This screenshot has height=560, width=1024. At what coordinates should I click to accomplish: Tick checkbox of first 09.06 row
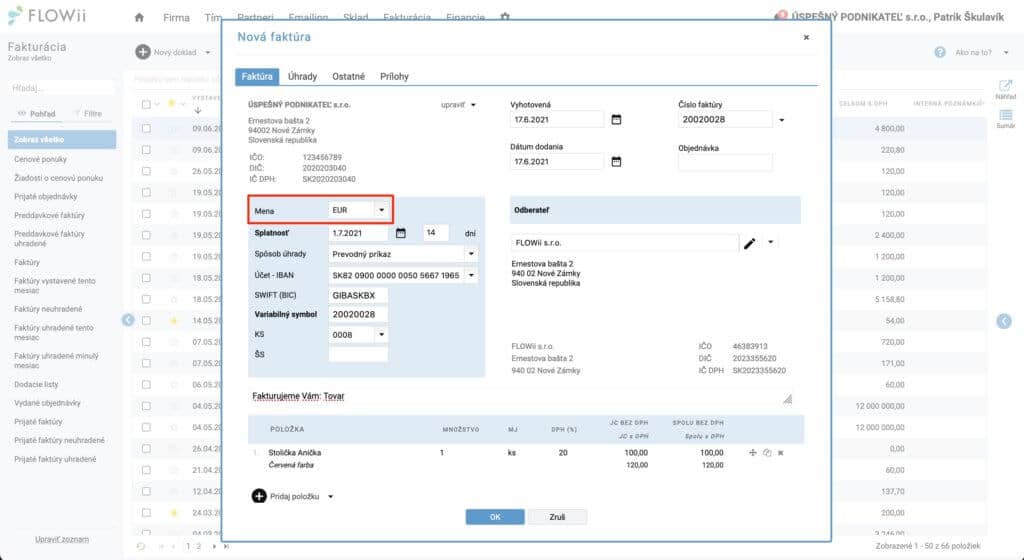[x=146, y=129]
